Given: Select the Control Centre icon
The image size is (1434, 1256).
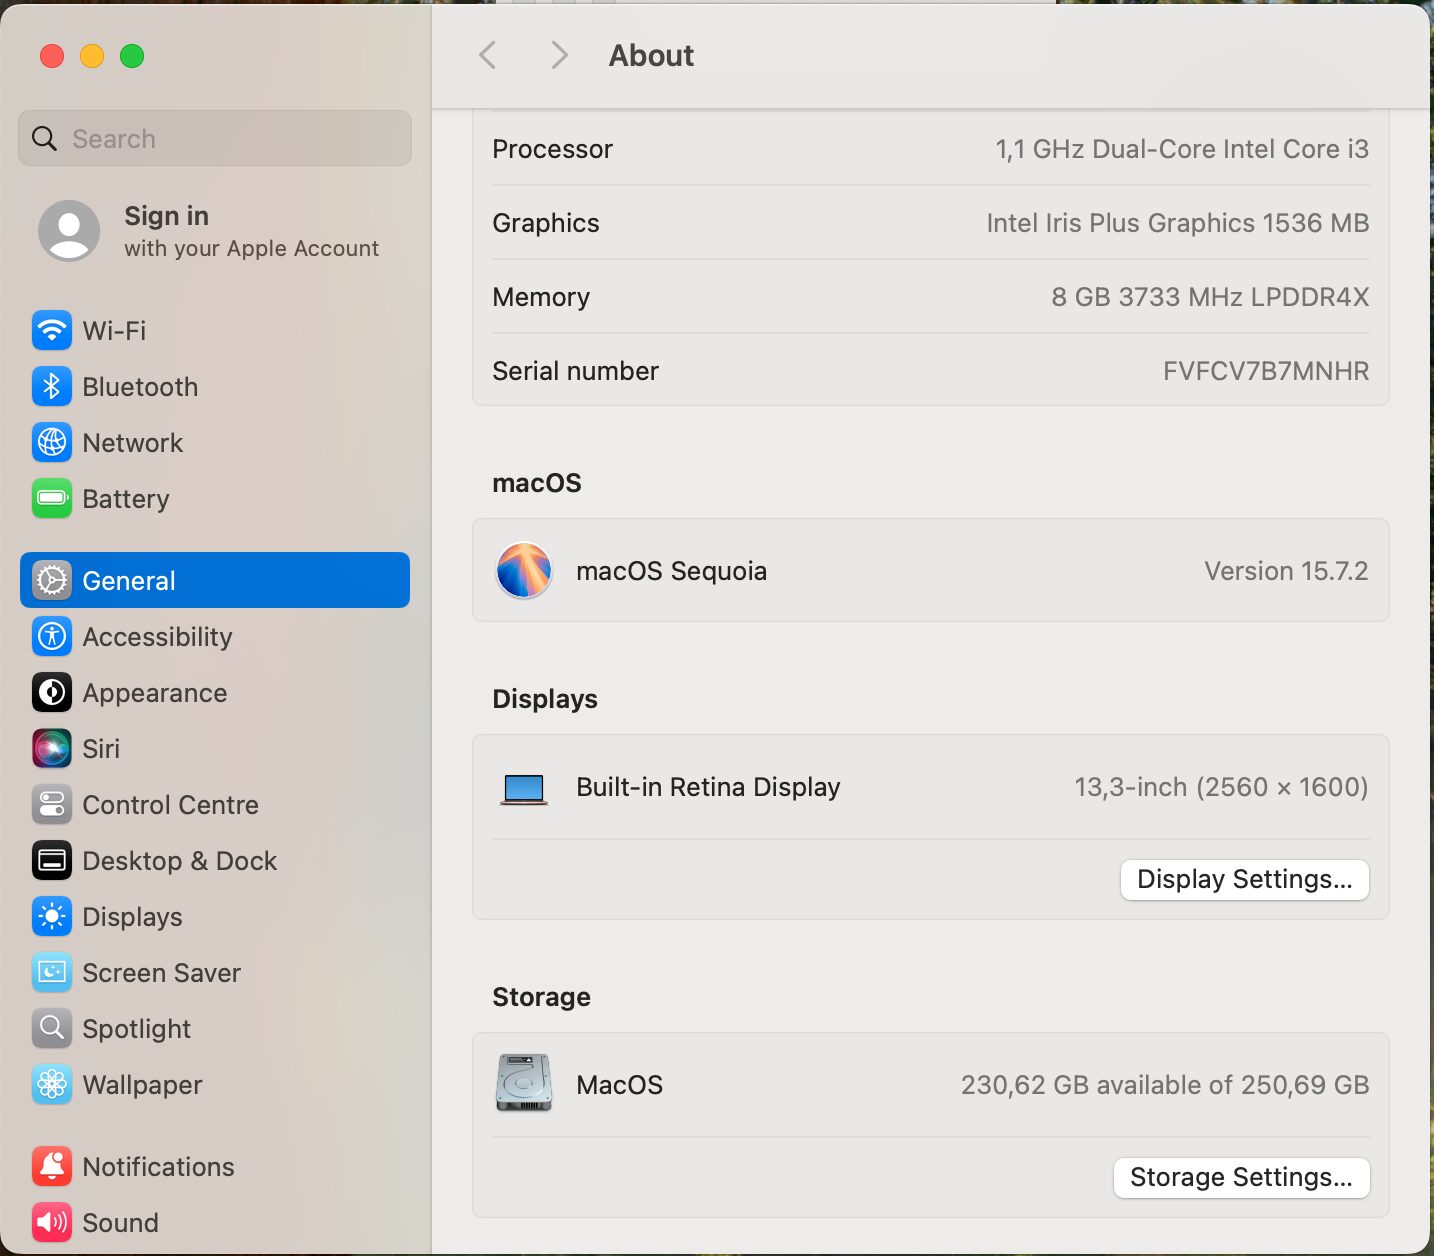Looking at the screenshot, I should pyautogui.click(x=52, y=804).
